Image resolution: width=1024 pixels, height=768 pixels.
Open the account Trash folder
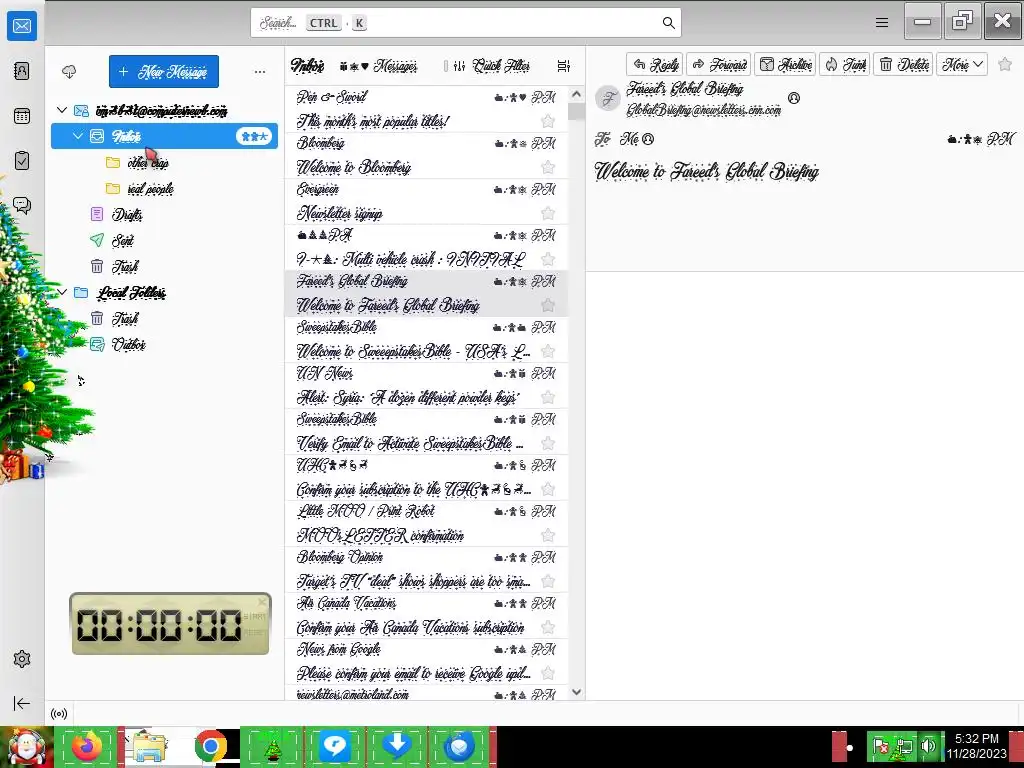124,266
